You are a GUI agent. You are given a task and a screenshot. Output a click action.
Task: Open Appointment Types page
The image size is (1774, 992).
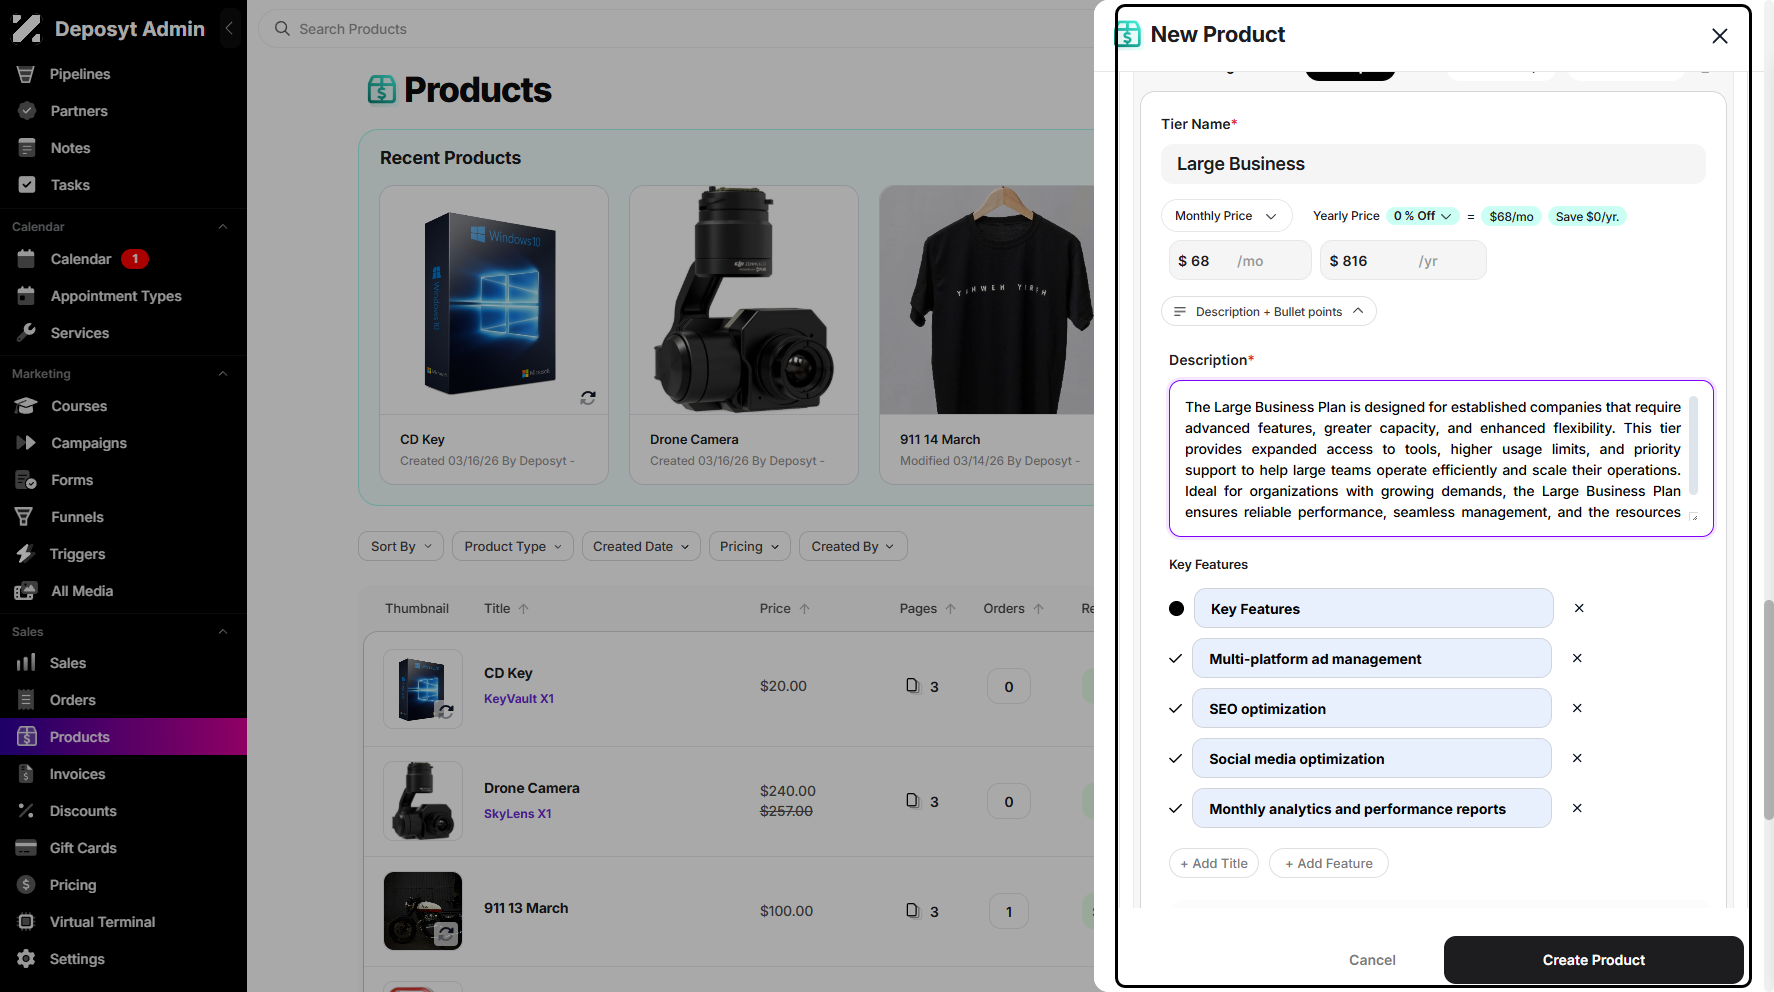[x=116, y=296]
